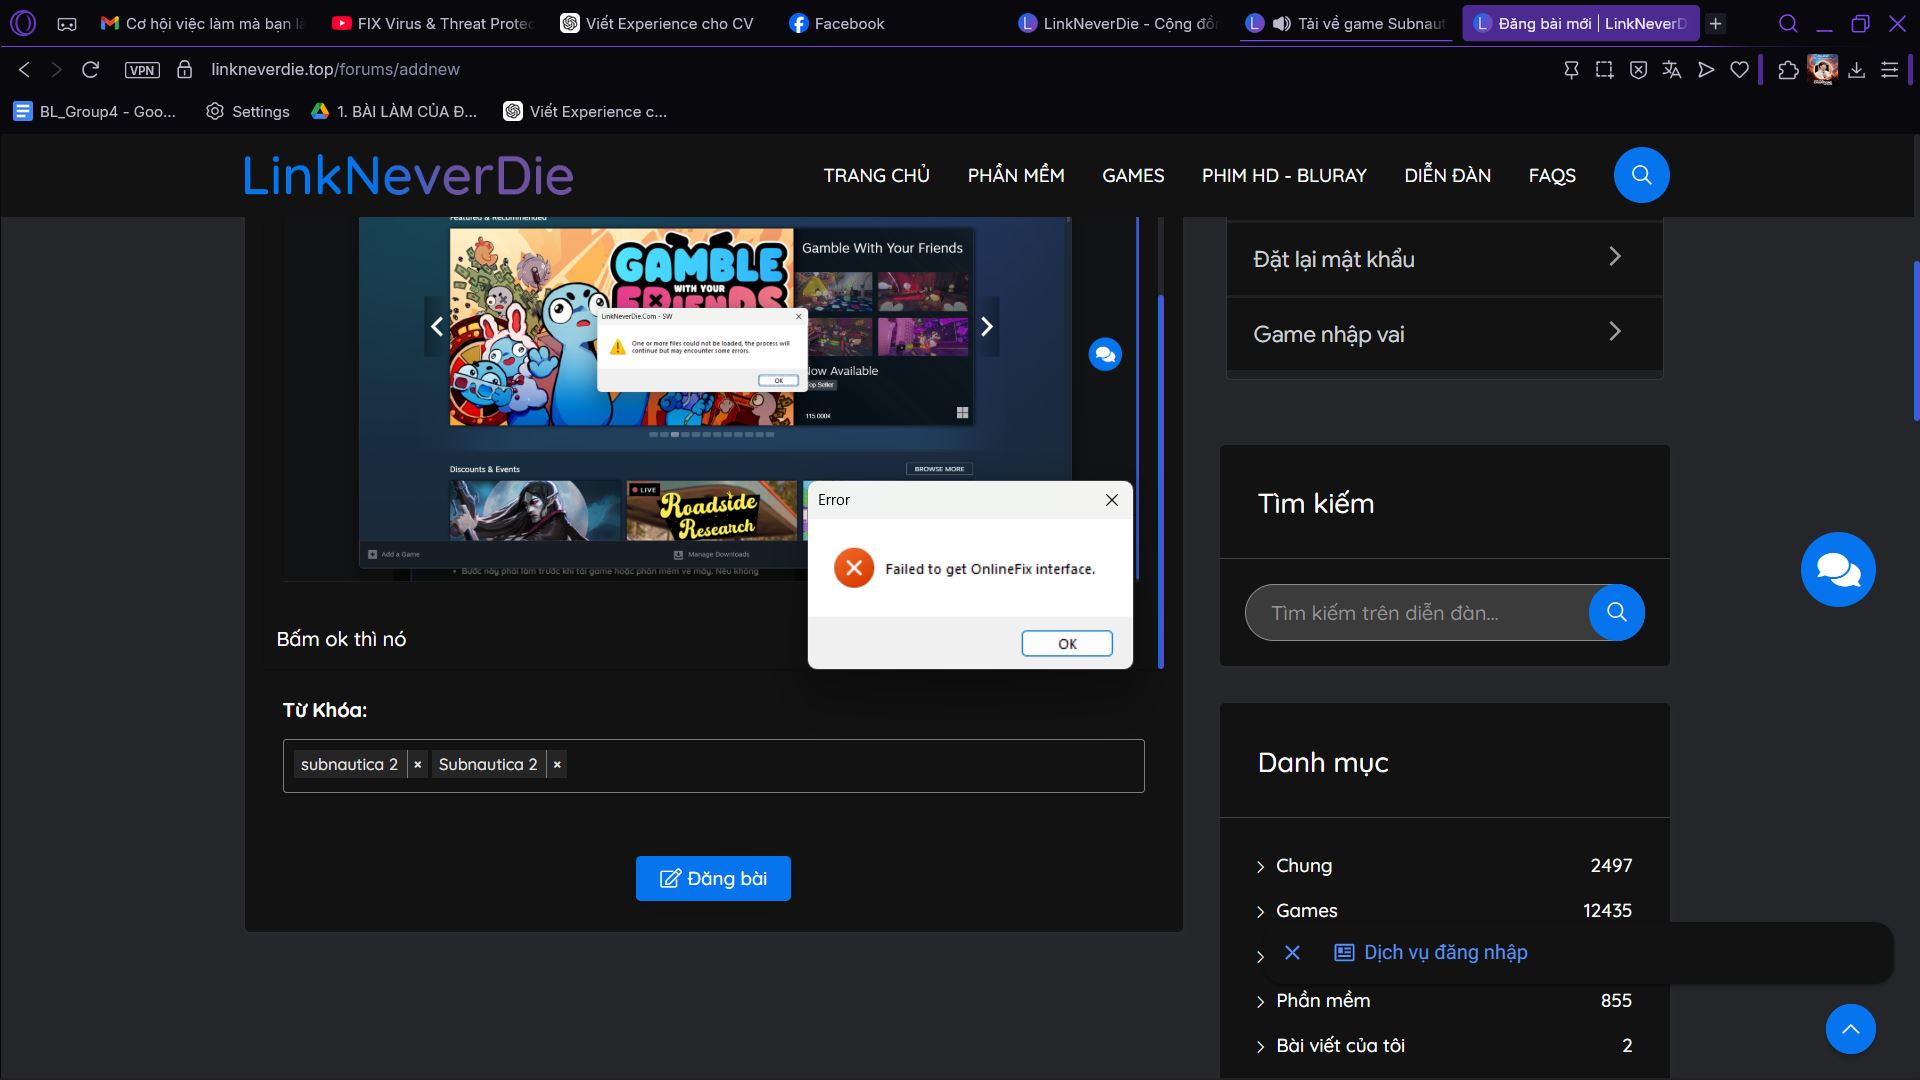Open the profile avatar in the toolbar
This screenshot has height=1080, width=1920.
pyautogui.click(x=1823, y=69)
